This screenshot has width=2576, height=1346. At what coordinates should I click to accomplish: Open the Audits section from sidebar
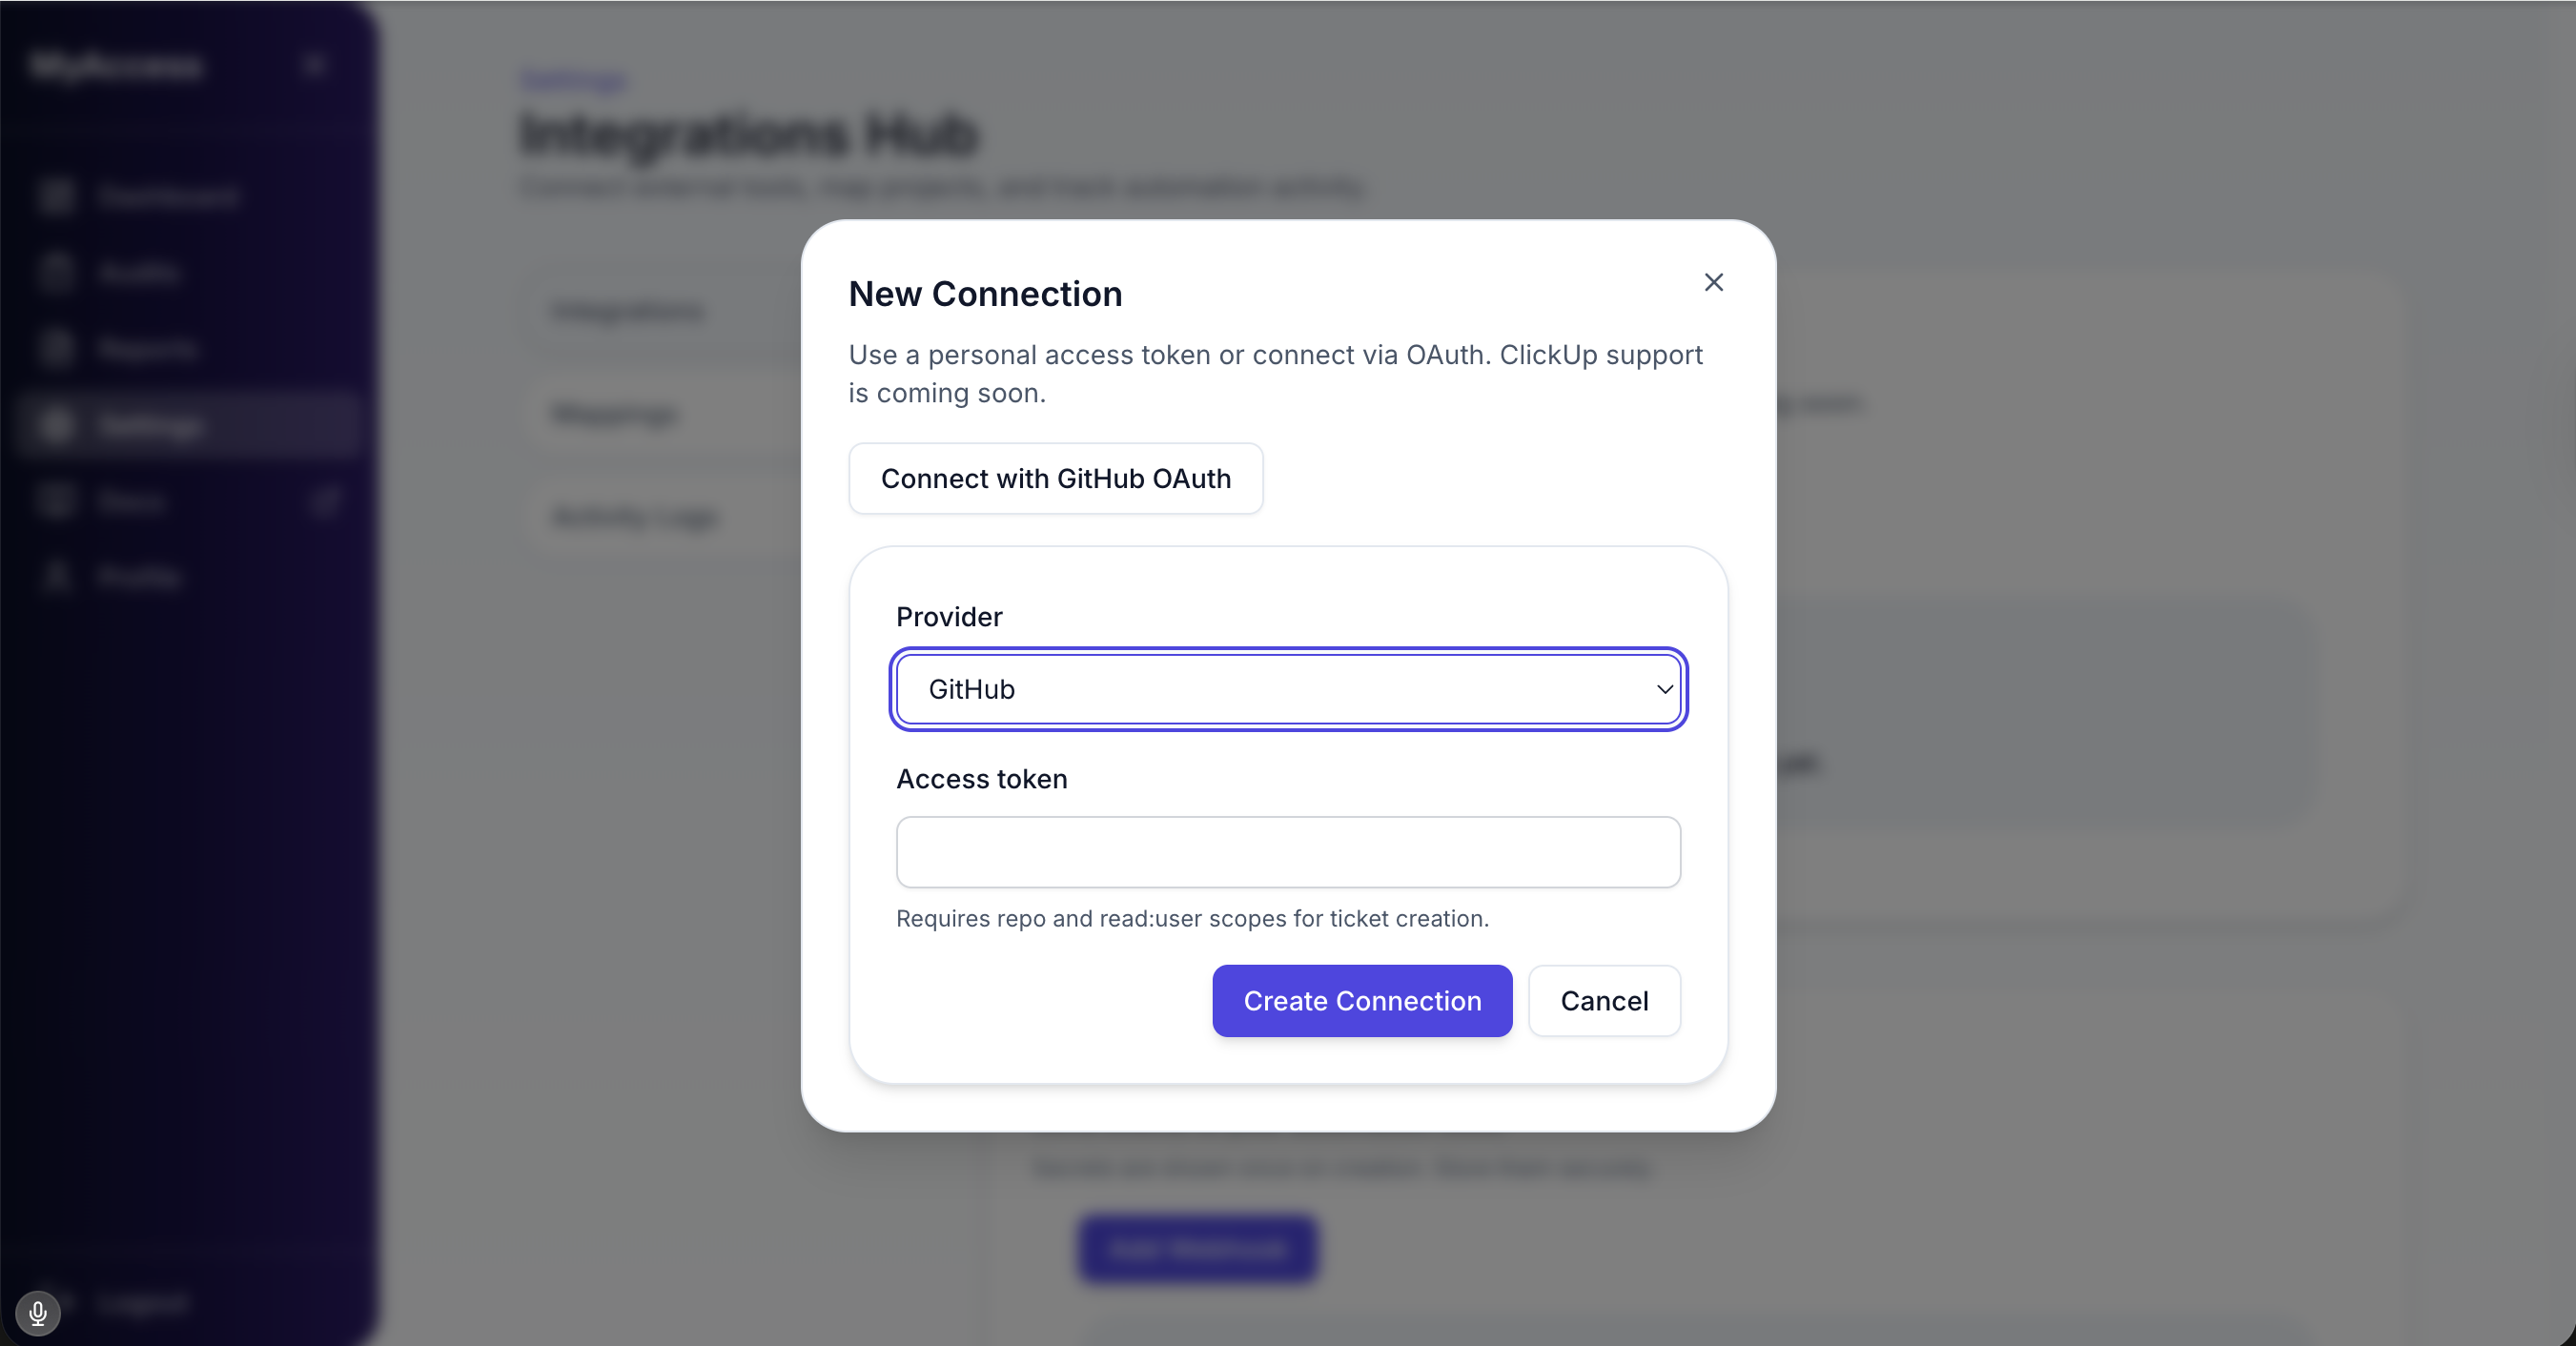57,273
